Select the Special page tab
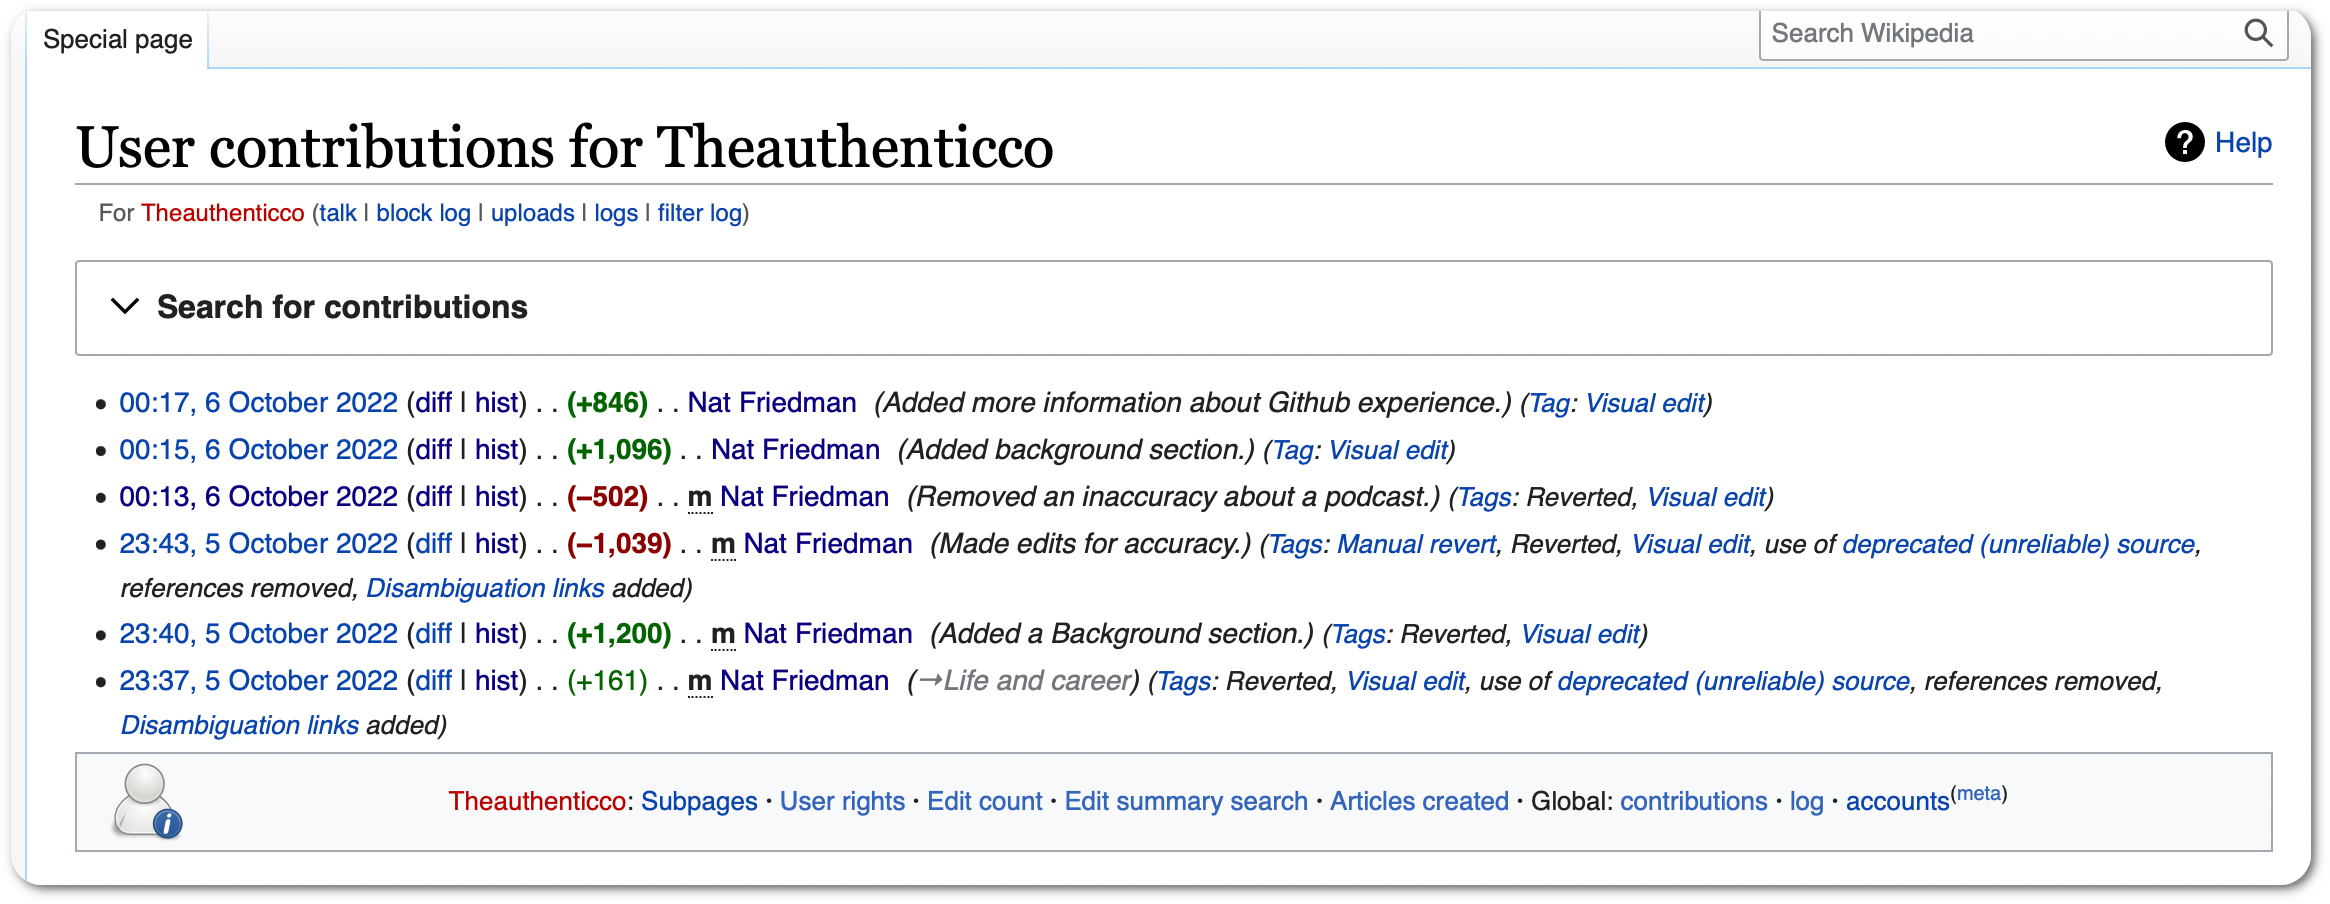 117,40
